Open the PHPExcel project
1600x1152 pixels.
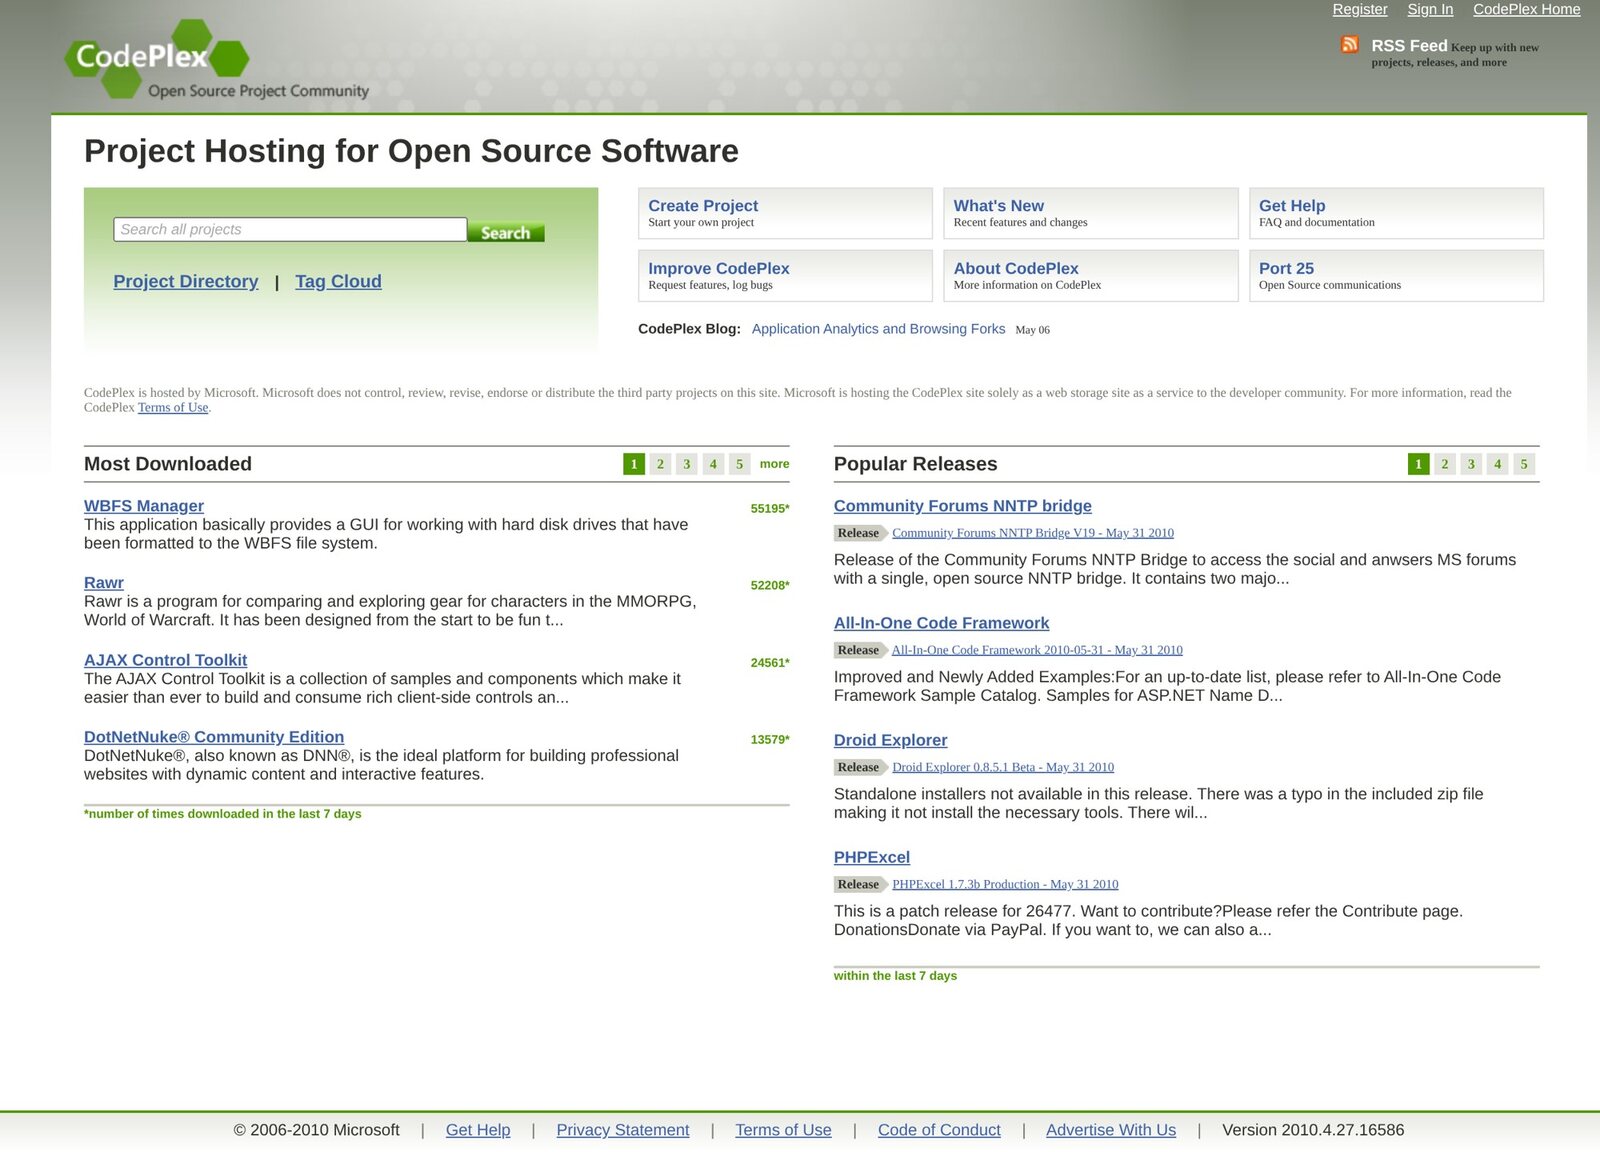[872, 857]
